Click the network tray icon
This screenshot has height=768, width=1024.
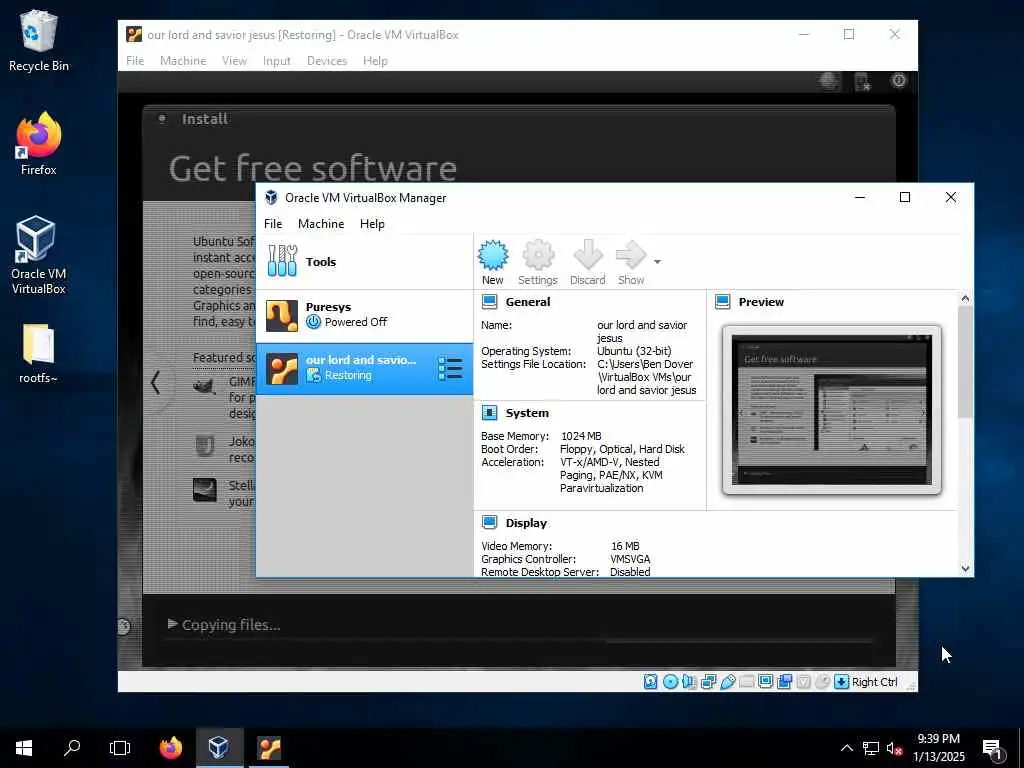tap(871, 748)
